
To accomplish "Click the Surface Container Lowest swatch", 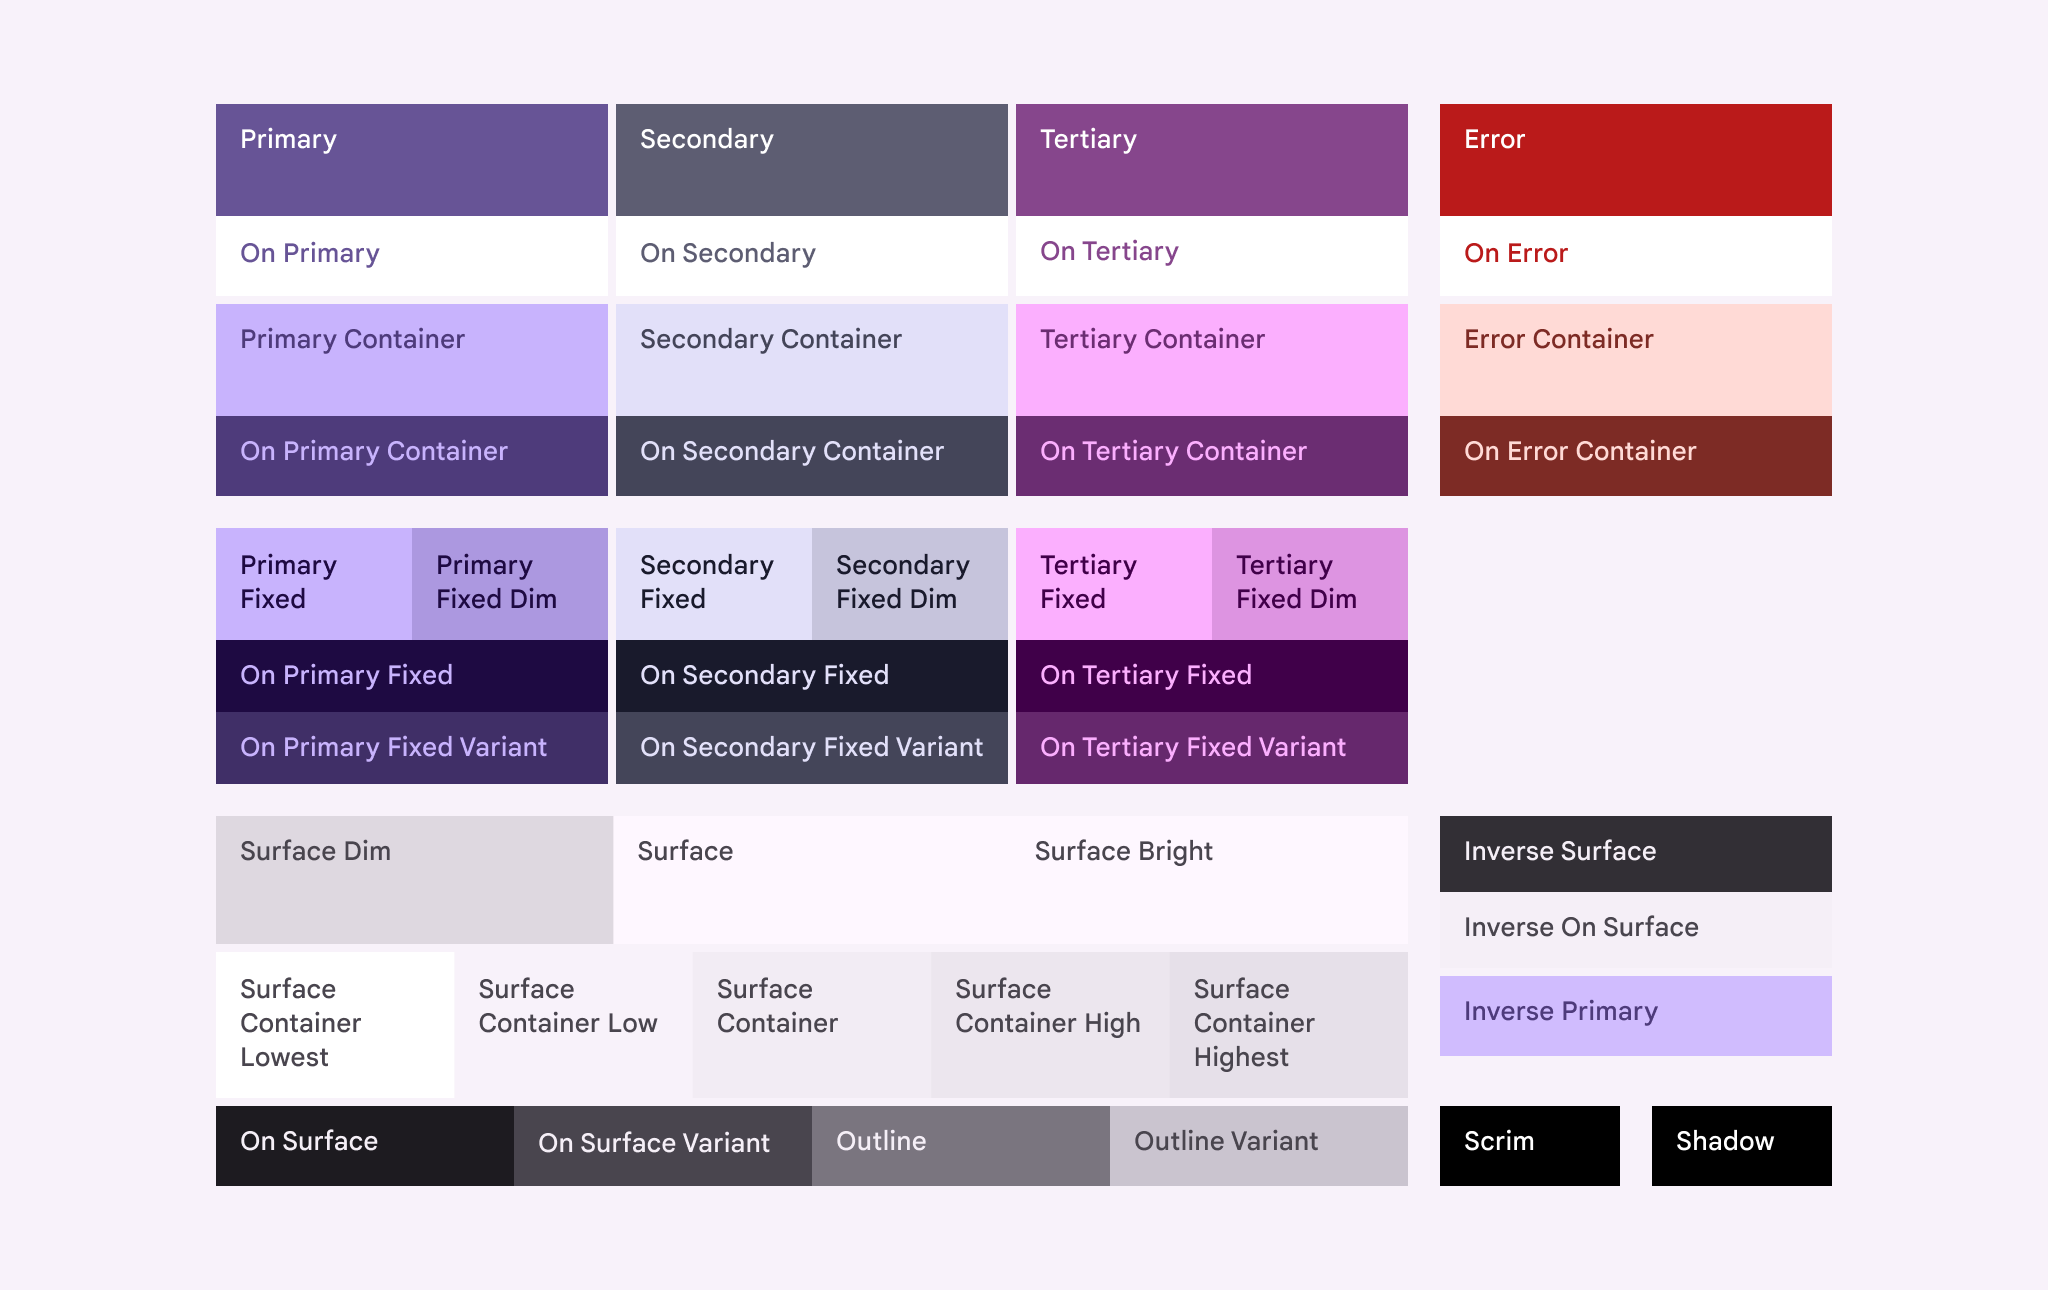I will (x=334, y=1024).
